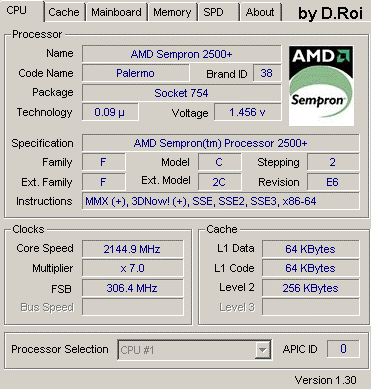This screenshot has height=389, width=371.
Task: Click the empty Bus Speed field
Action: [133, 307]
